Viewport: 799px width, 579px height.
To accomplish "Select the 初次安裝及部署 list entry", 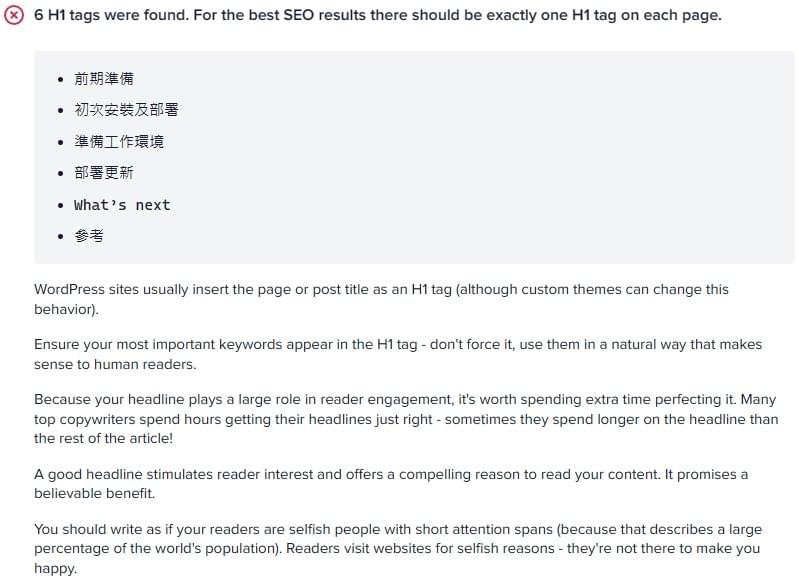I will click(x=126, y=110).
